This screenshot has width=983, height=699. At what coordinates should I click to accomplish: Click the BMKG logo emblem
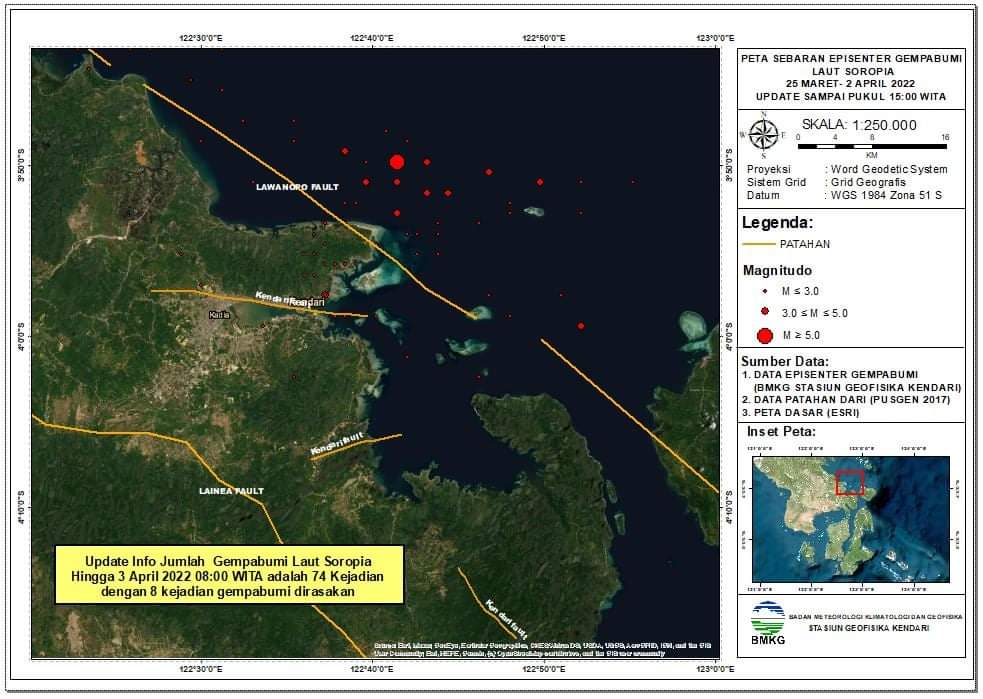[x=766, y=620]
